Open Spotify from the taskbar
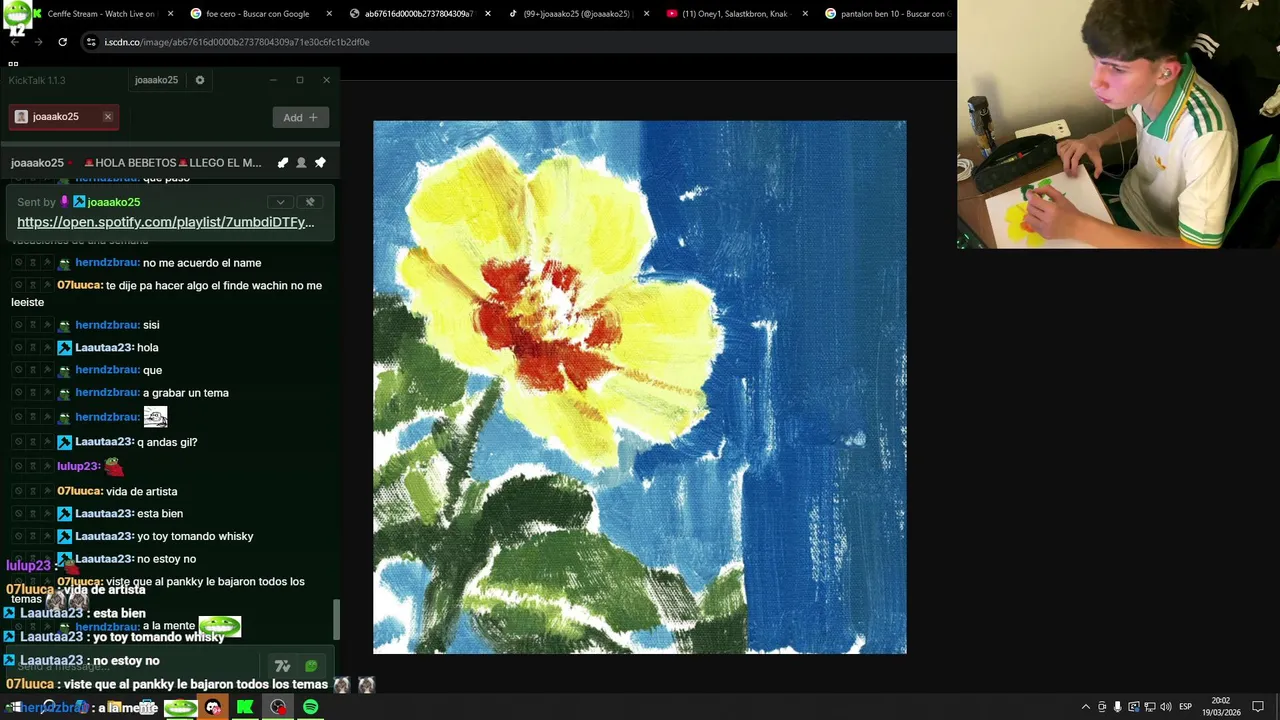Viewport: 1280px width, 720px height. click(x=311, y=707)
